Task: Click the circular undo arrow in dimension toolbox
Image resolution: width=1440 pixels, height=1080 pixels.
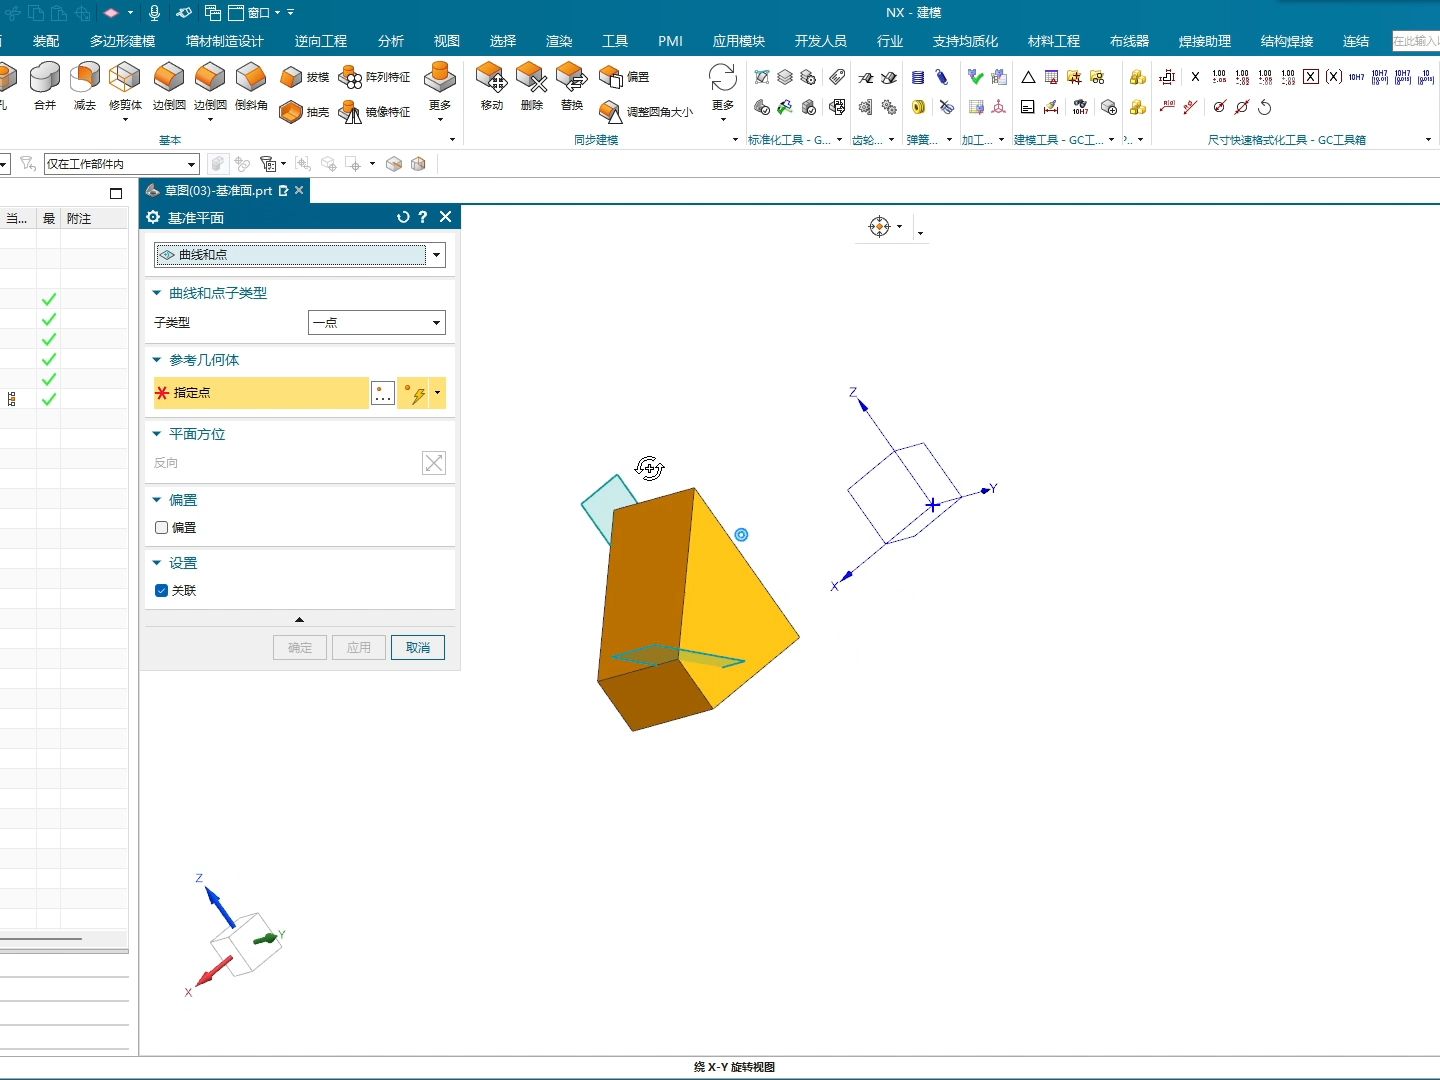Action: pyautogui.click(x=1265, y=107)
